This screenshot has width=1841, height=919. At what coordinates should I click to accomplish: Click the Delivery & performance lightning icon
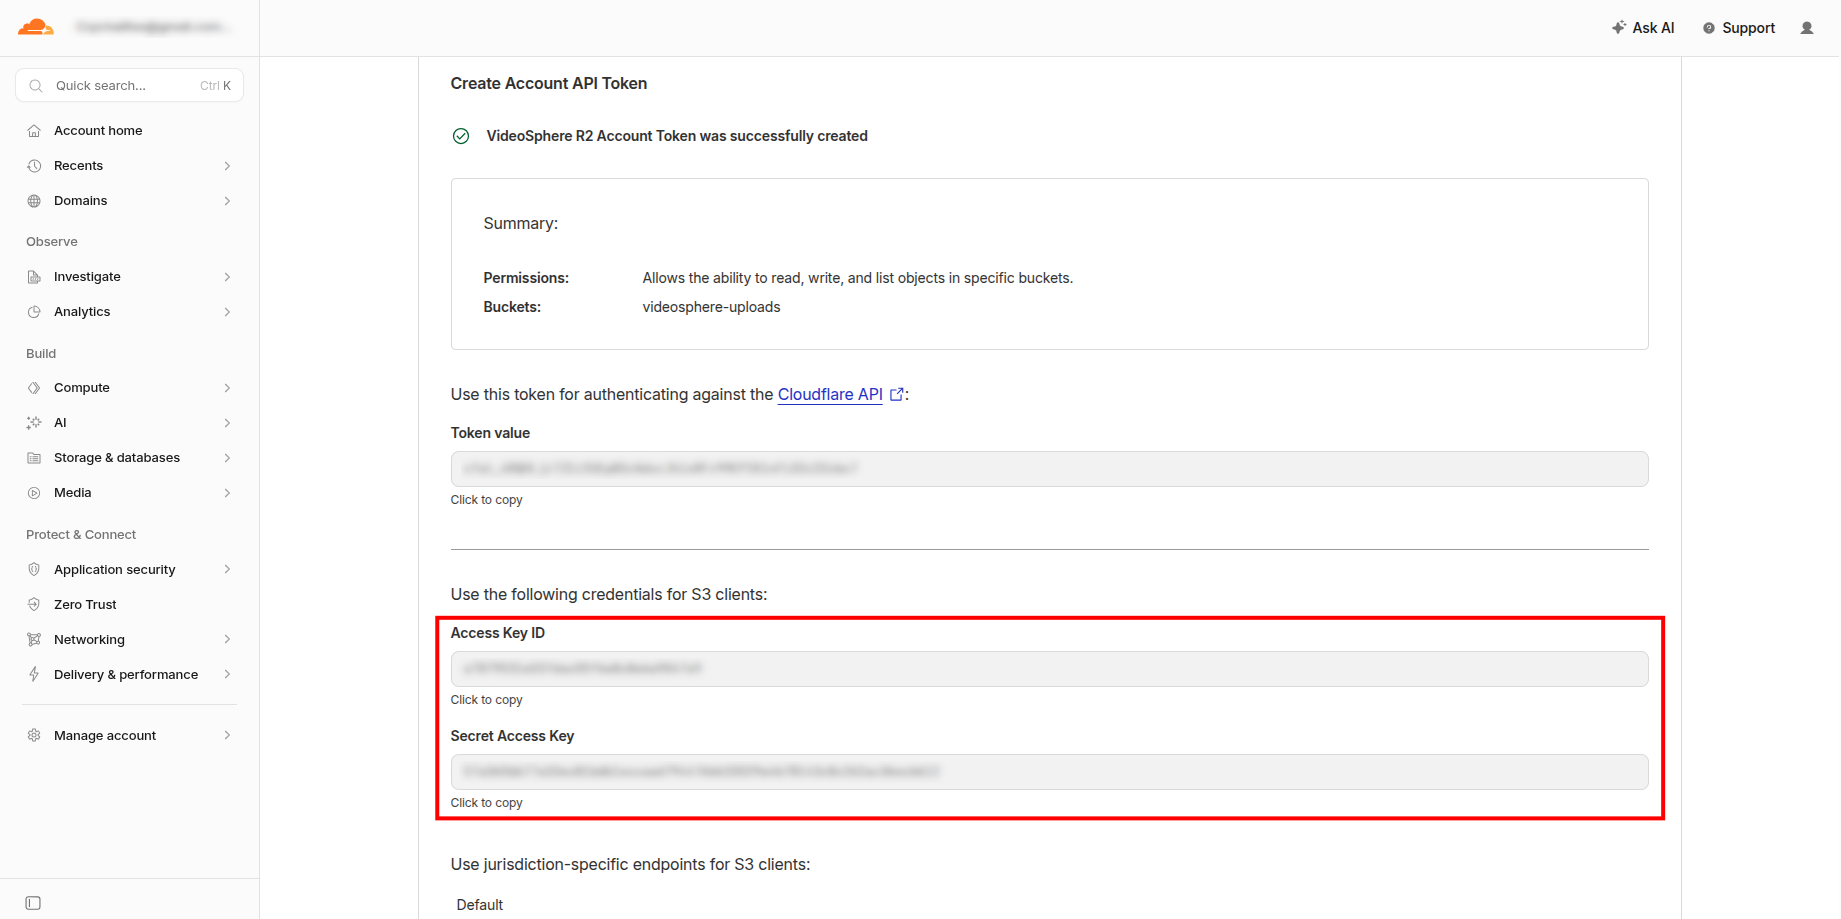34,674
